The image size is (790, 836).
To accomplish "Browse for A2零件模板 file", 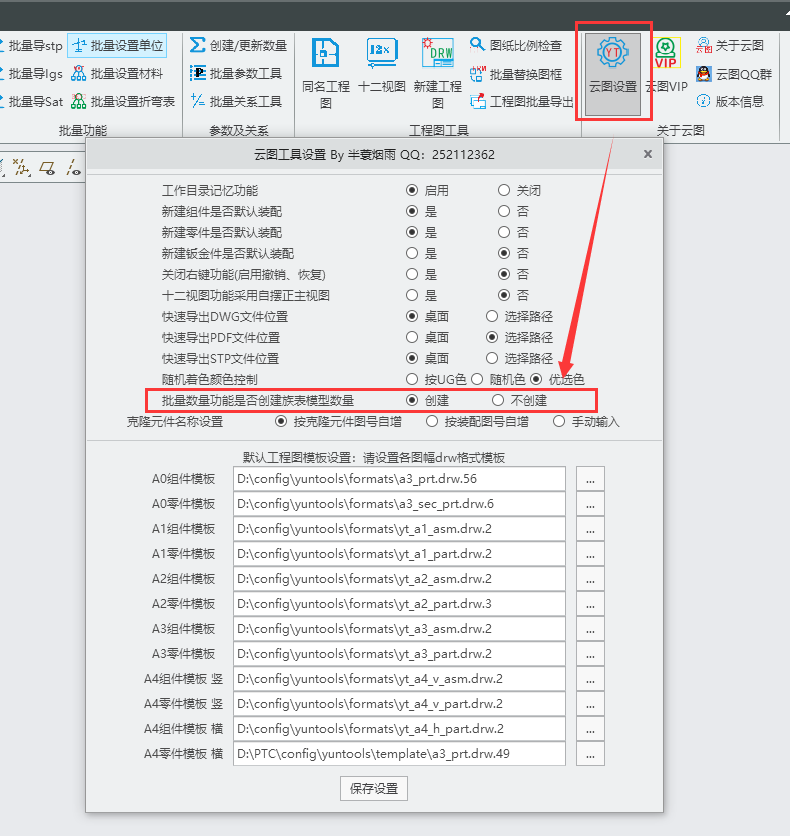I will point(590,604).
